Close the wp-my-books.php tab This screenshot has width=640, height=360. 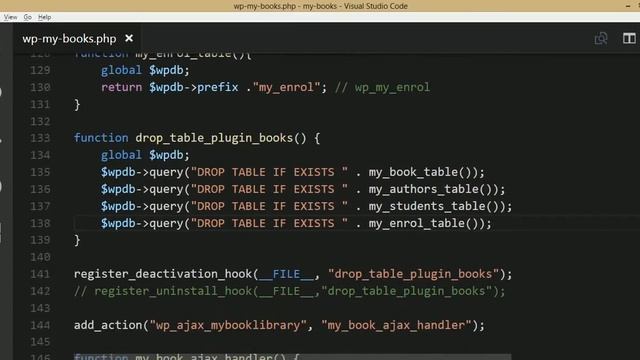(x=129, y=38)
